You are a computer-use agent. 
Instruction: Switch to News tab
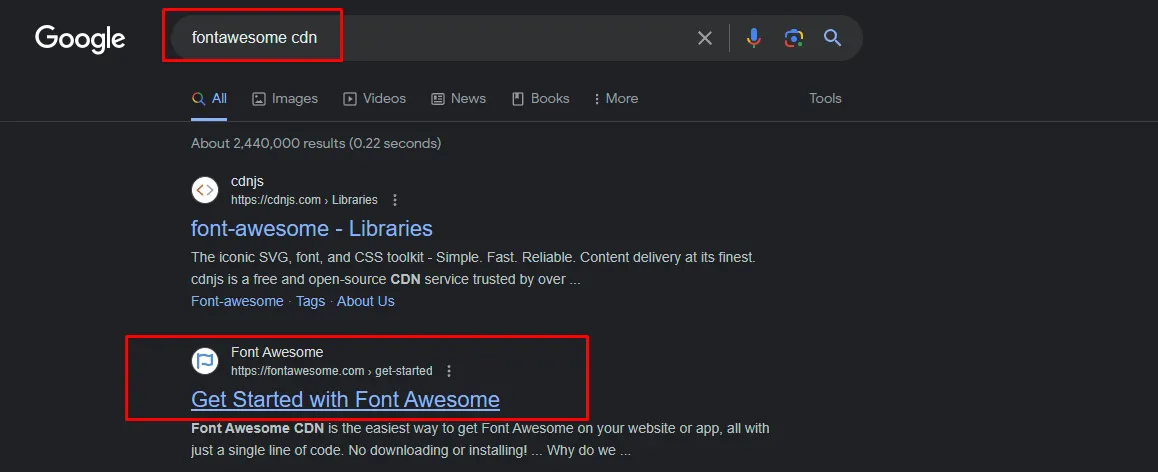pyautogui.click(x=459, y=98)
